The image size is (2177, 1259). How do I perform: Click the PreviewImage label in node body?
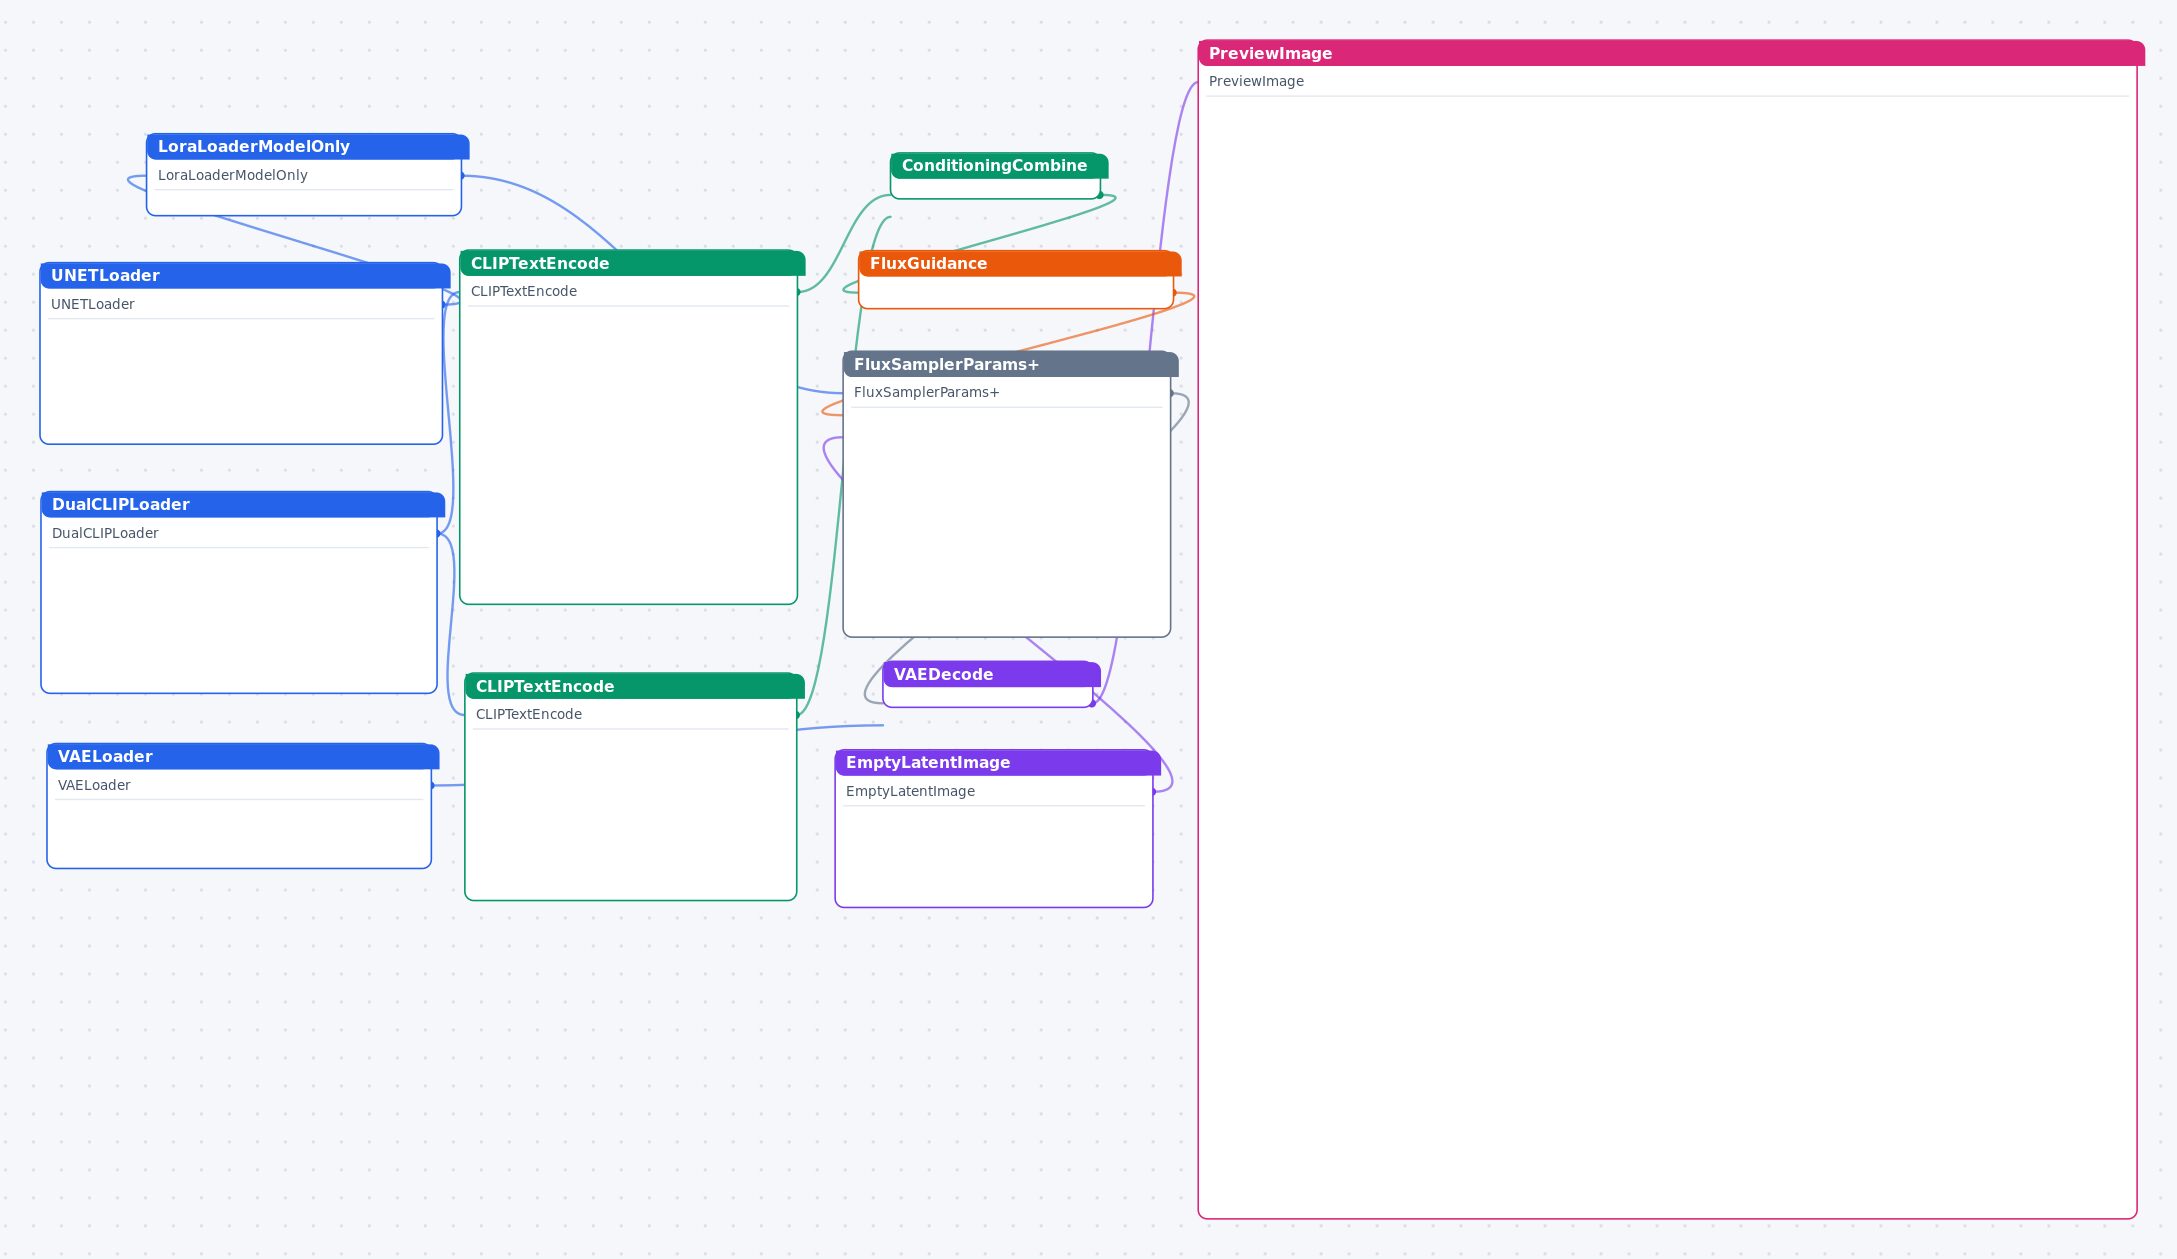(x=1256, y=81)
